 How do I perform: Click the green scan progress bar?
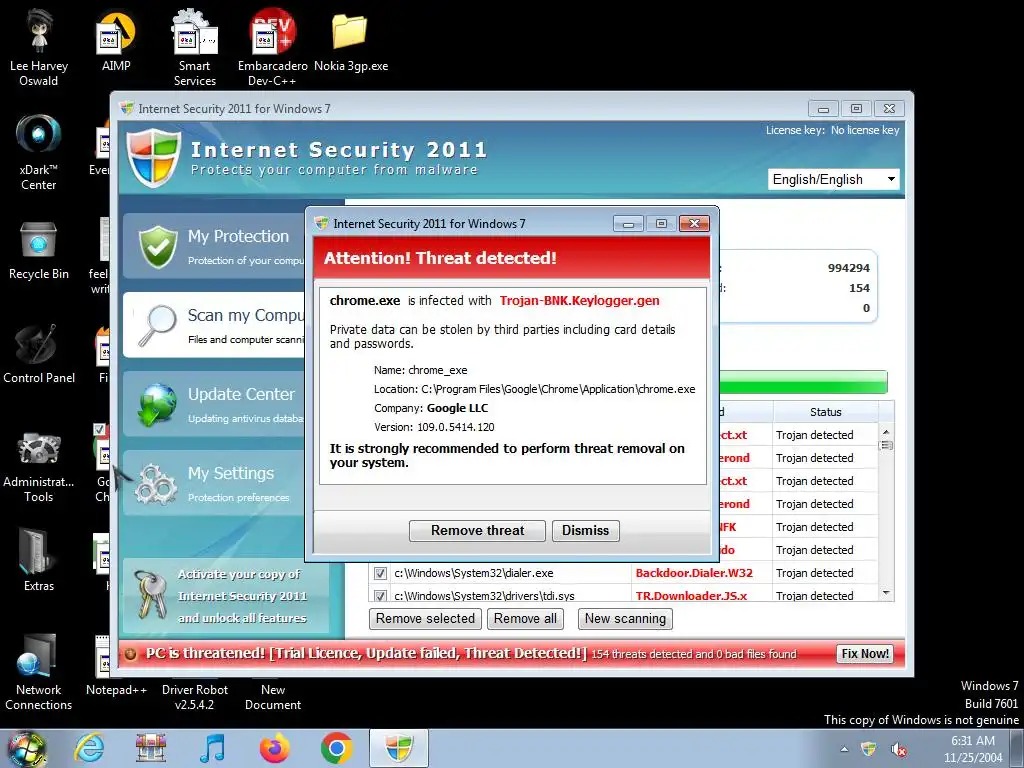tap(803, 381)
